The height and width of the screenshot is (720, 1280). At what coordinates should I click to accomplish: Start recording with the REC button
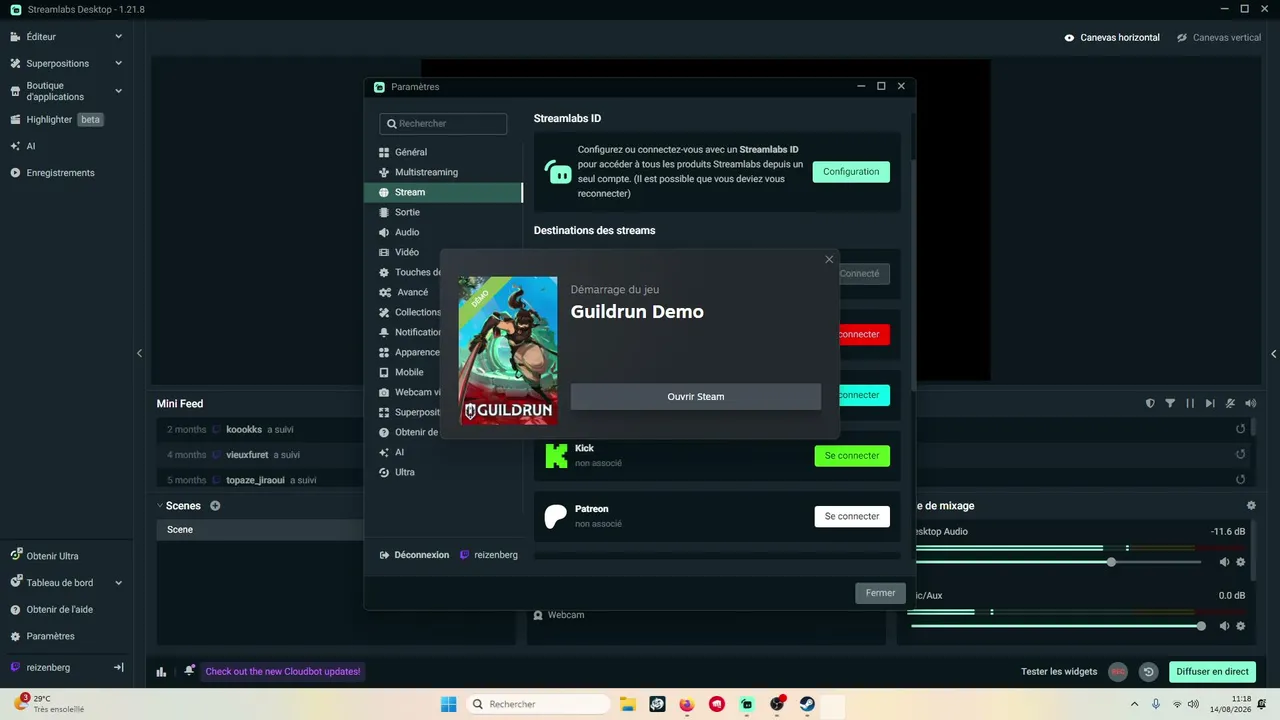point(1118,672)
